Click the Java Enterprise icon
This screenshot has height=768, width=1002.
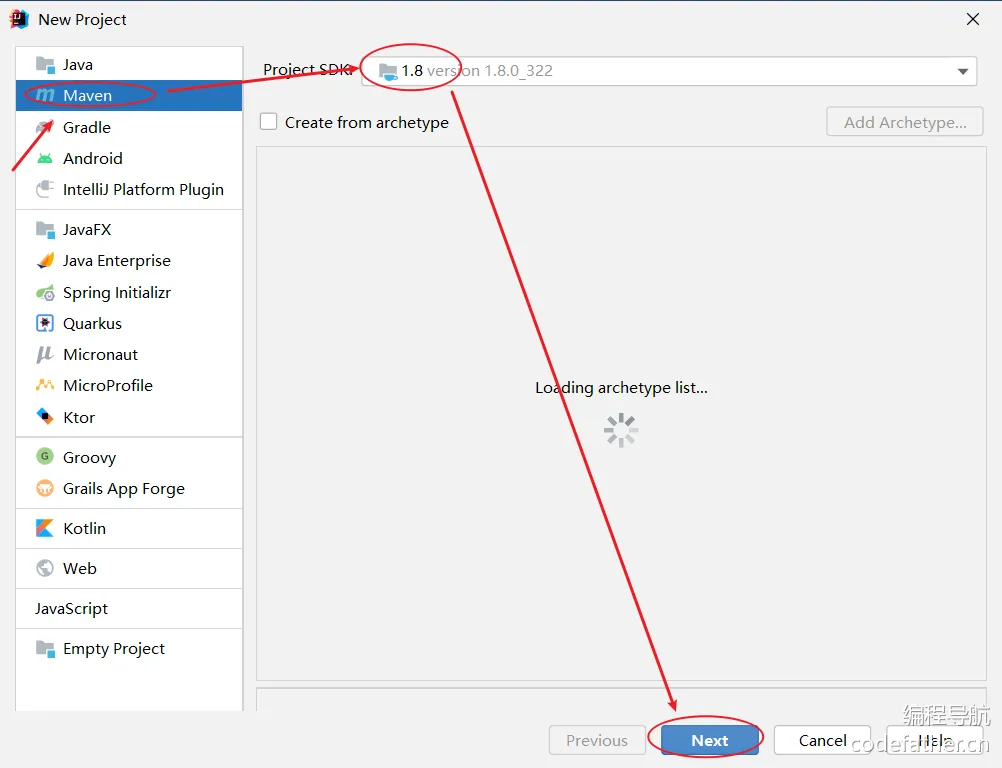pos(45,261)
